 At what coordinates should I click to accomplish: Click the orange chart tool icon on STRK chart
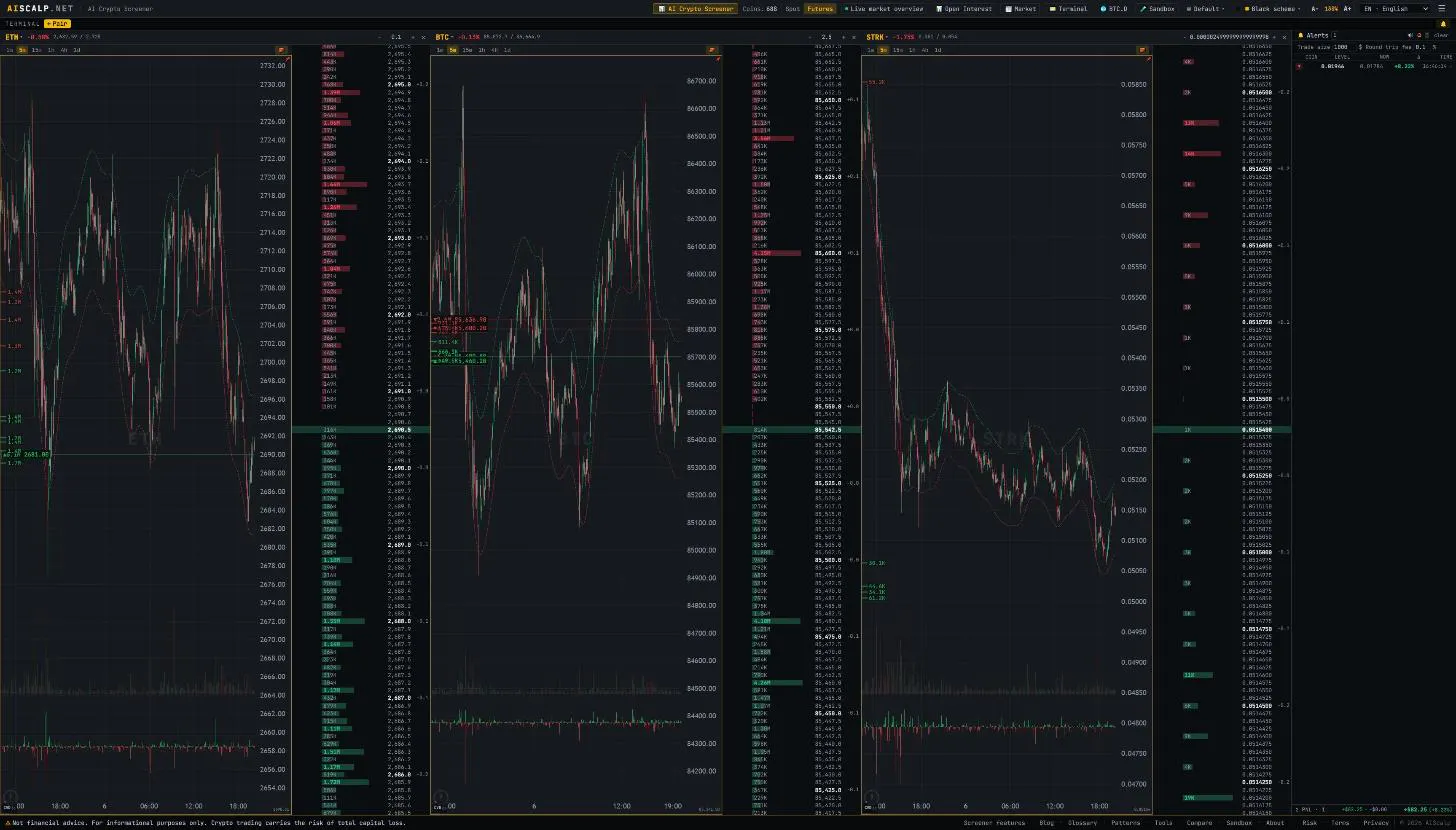pyautogui.click(x=1142, y=50)
